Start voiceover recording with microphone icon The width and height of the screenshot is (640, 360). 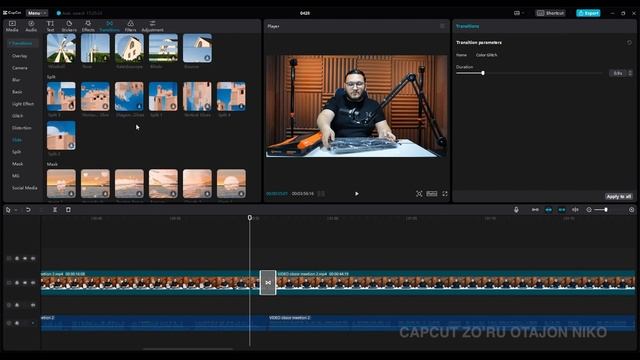point(516,210)
